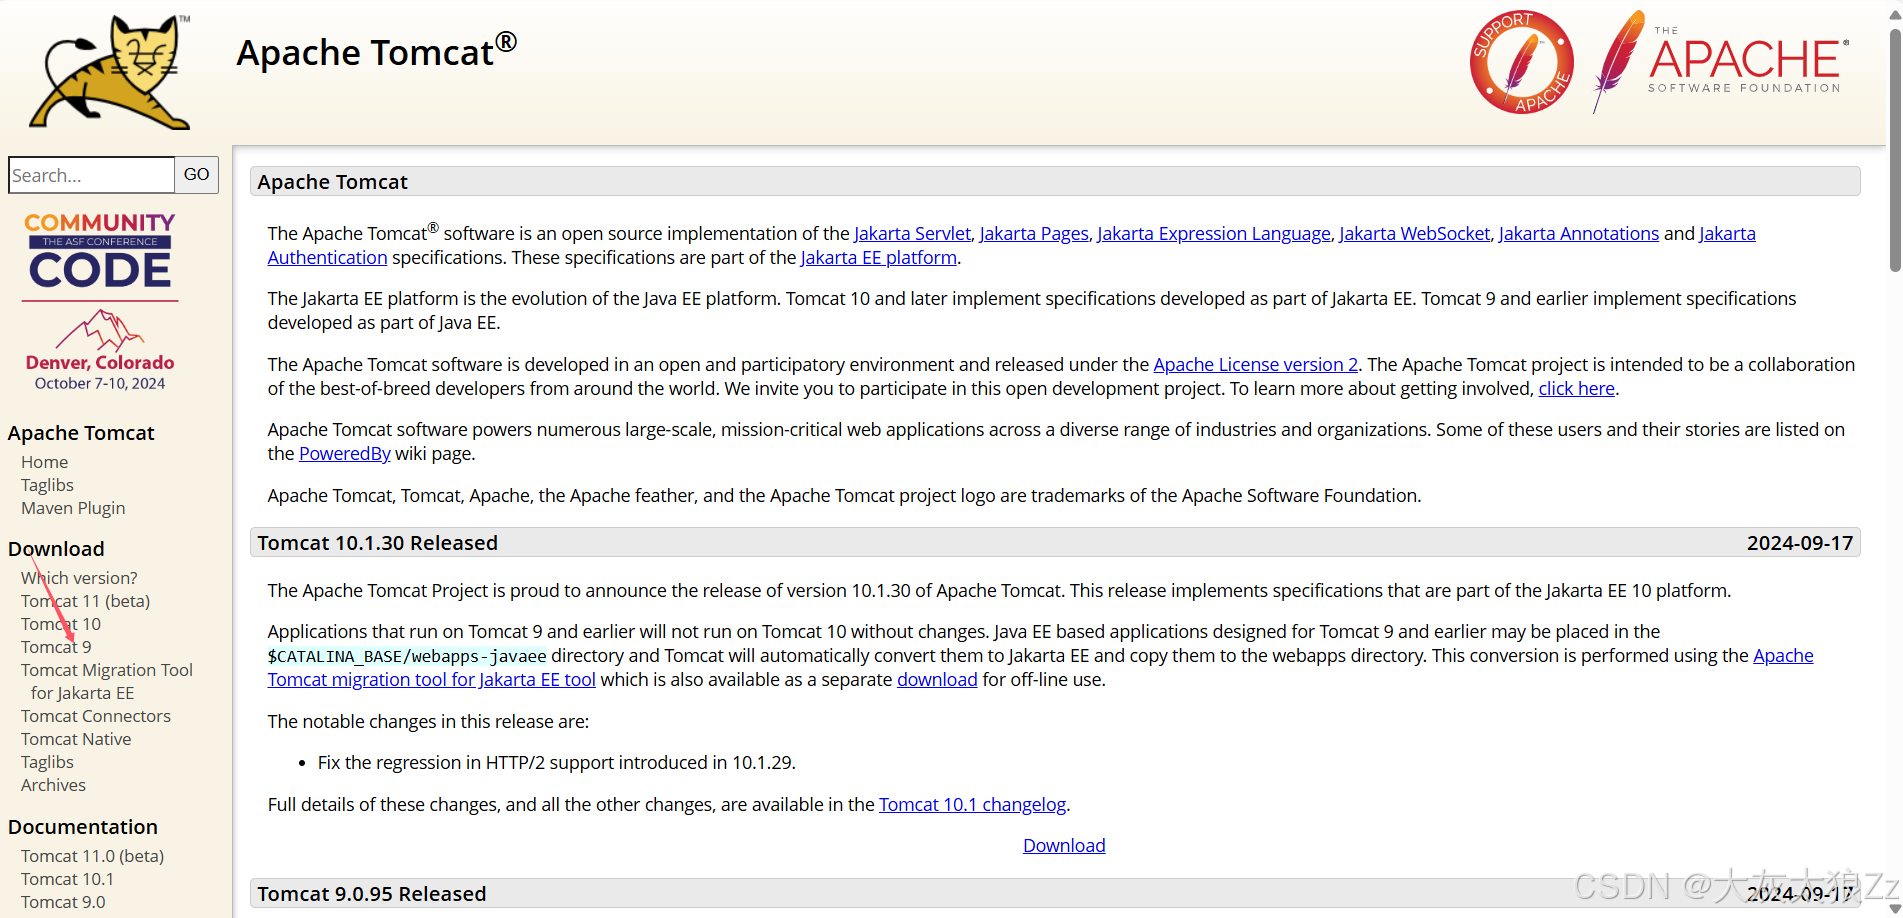Open Tomcat Connectors download link

(x=96, y=716)
